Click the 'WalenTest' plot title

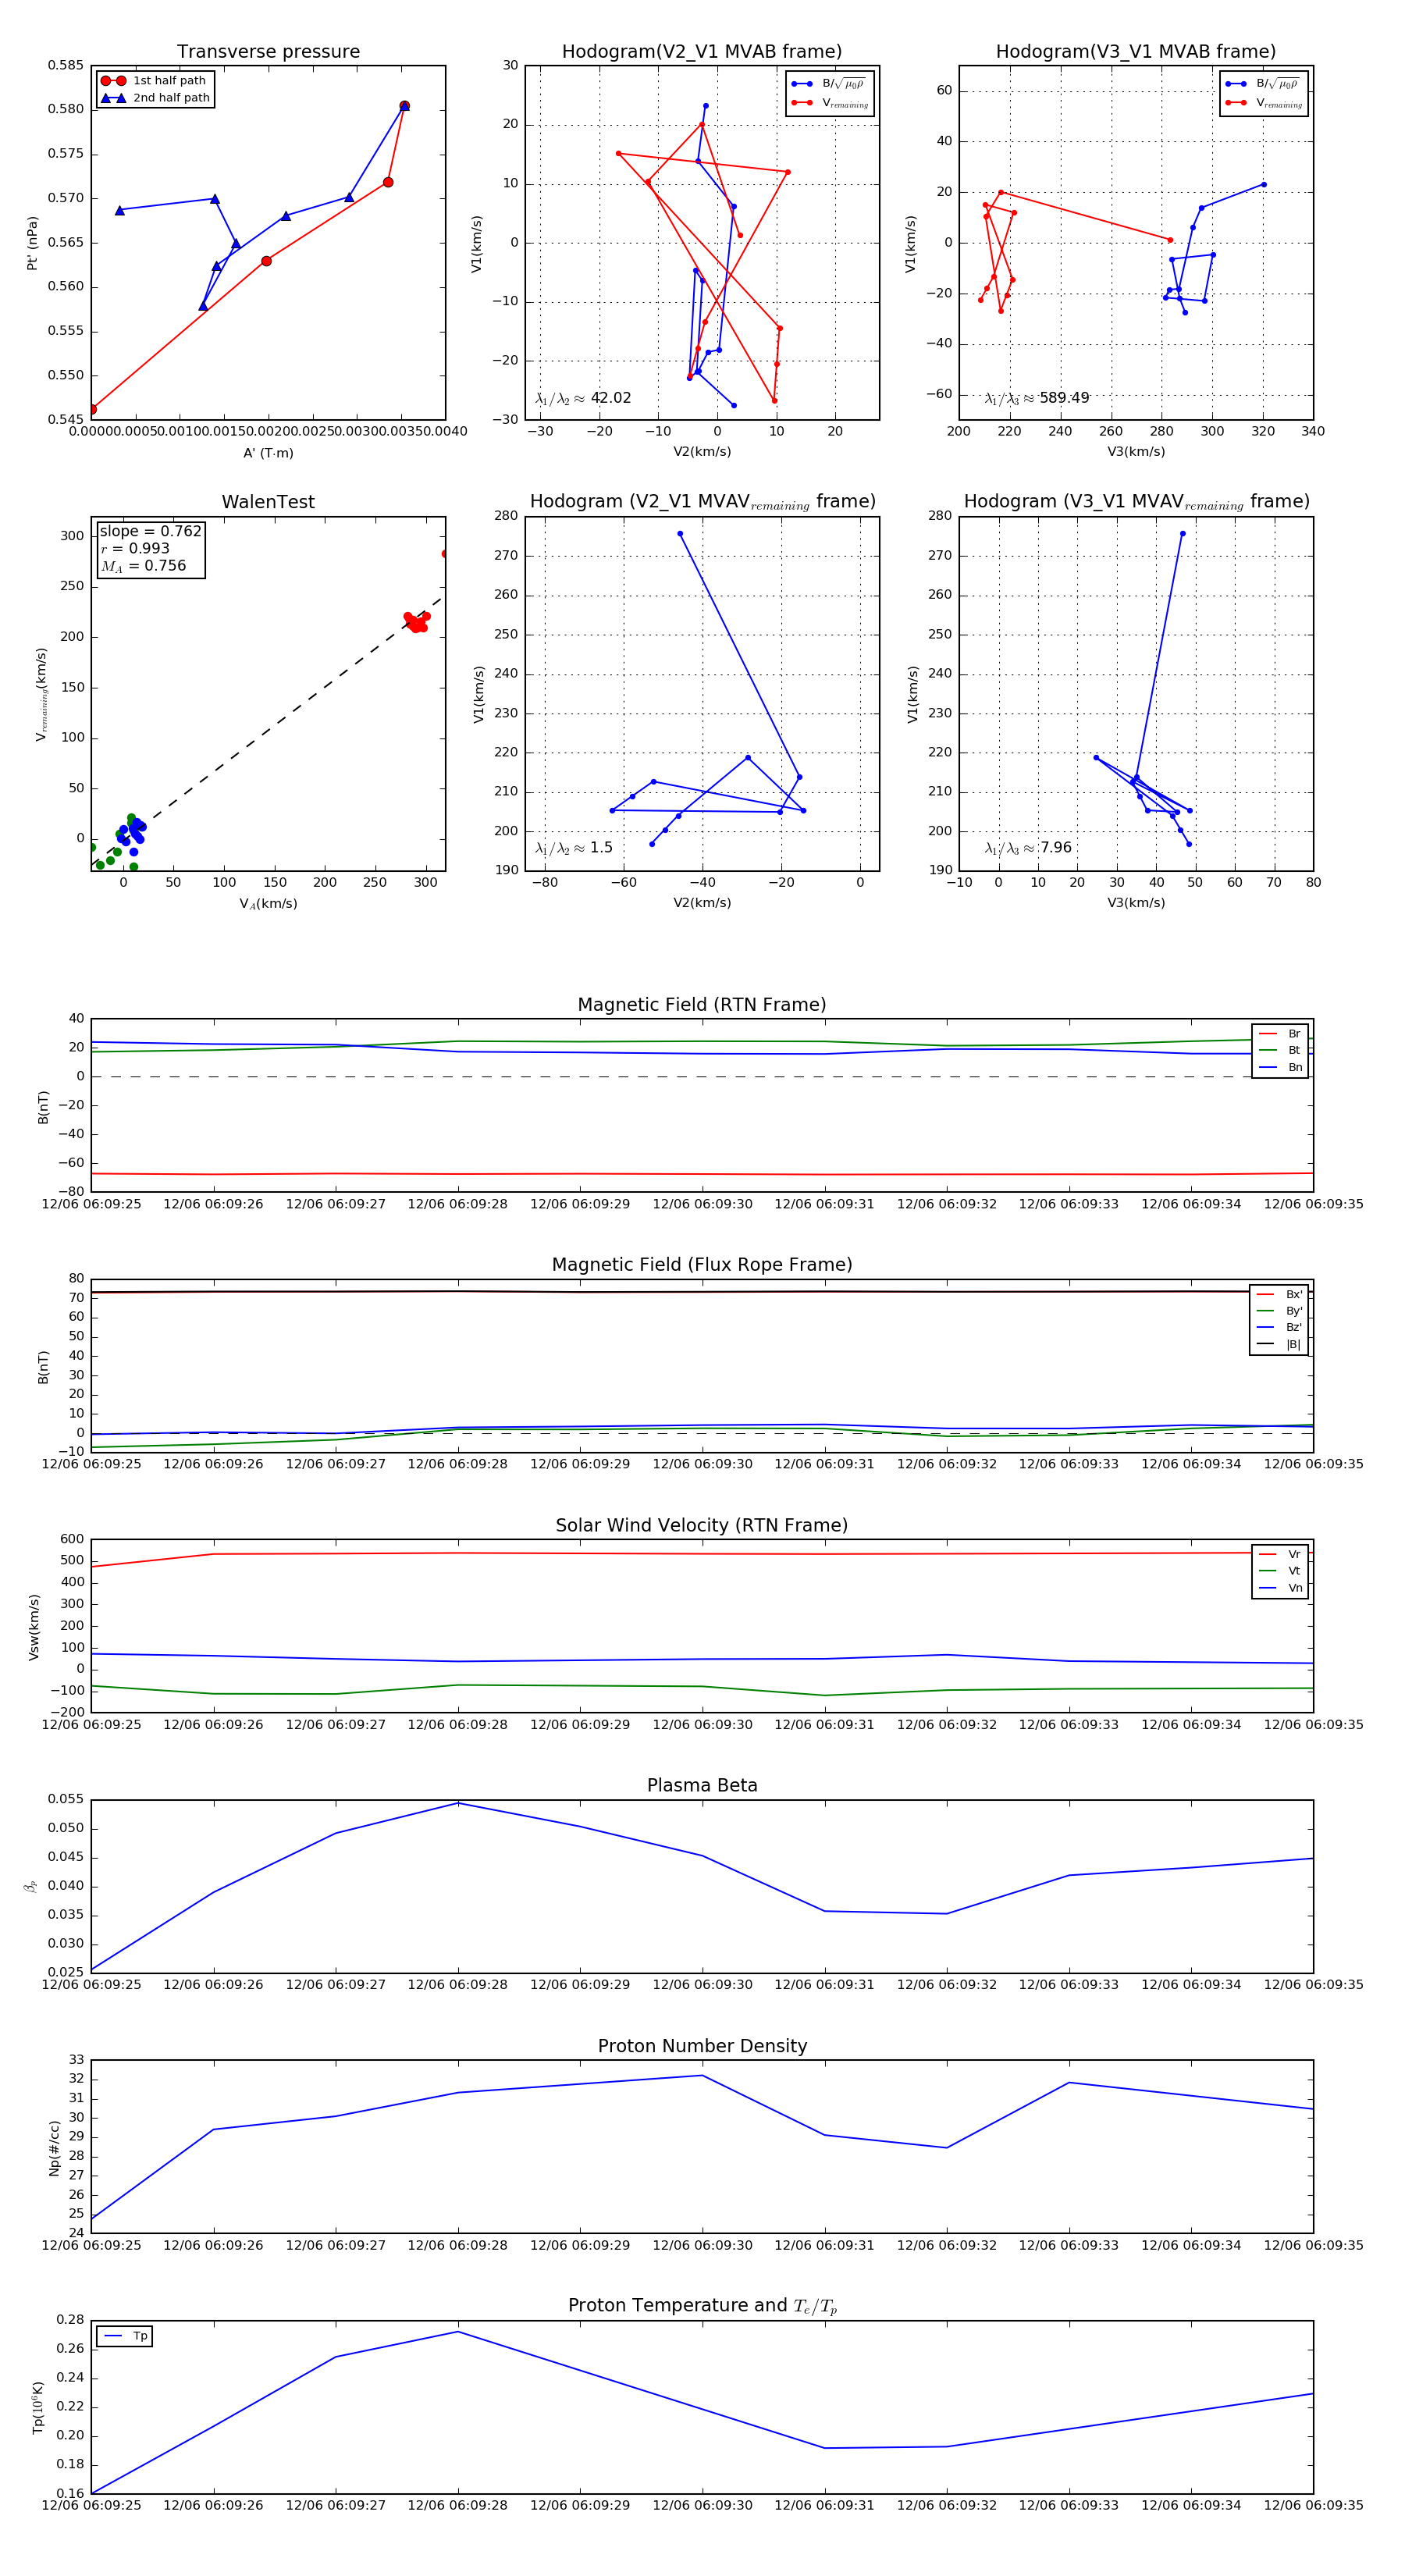pyautogui.click(x=268, y=502)
